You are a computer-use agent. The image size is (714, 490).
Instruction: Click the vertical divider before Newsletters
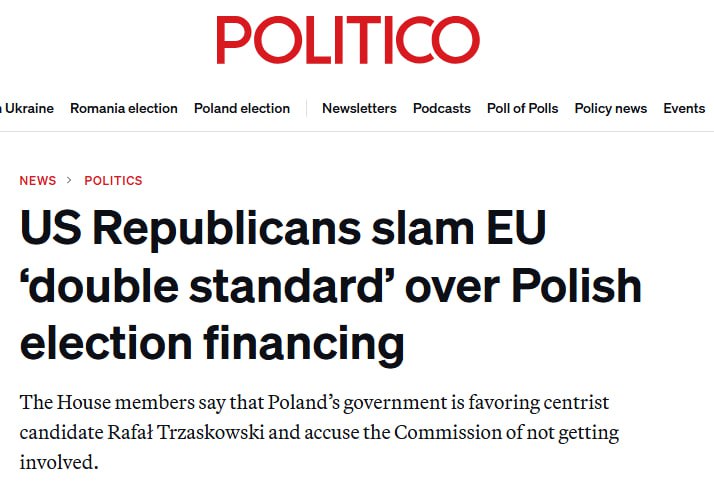click(306, 108)
